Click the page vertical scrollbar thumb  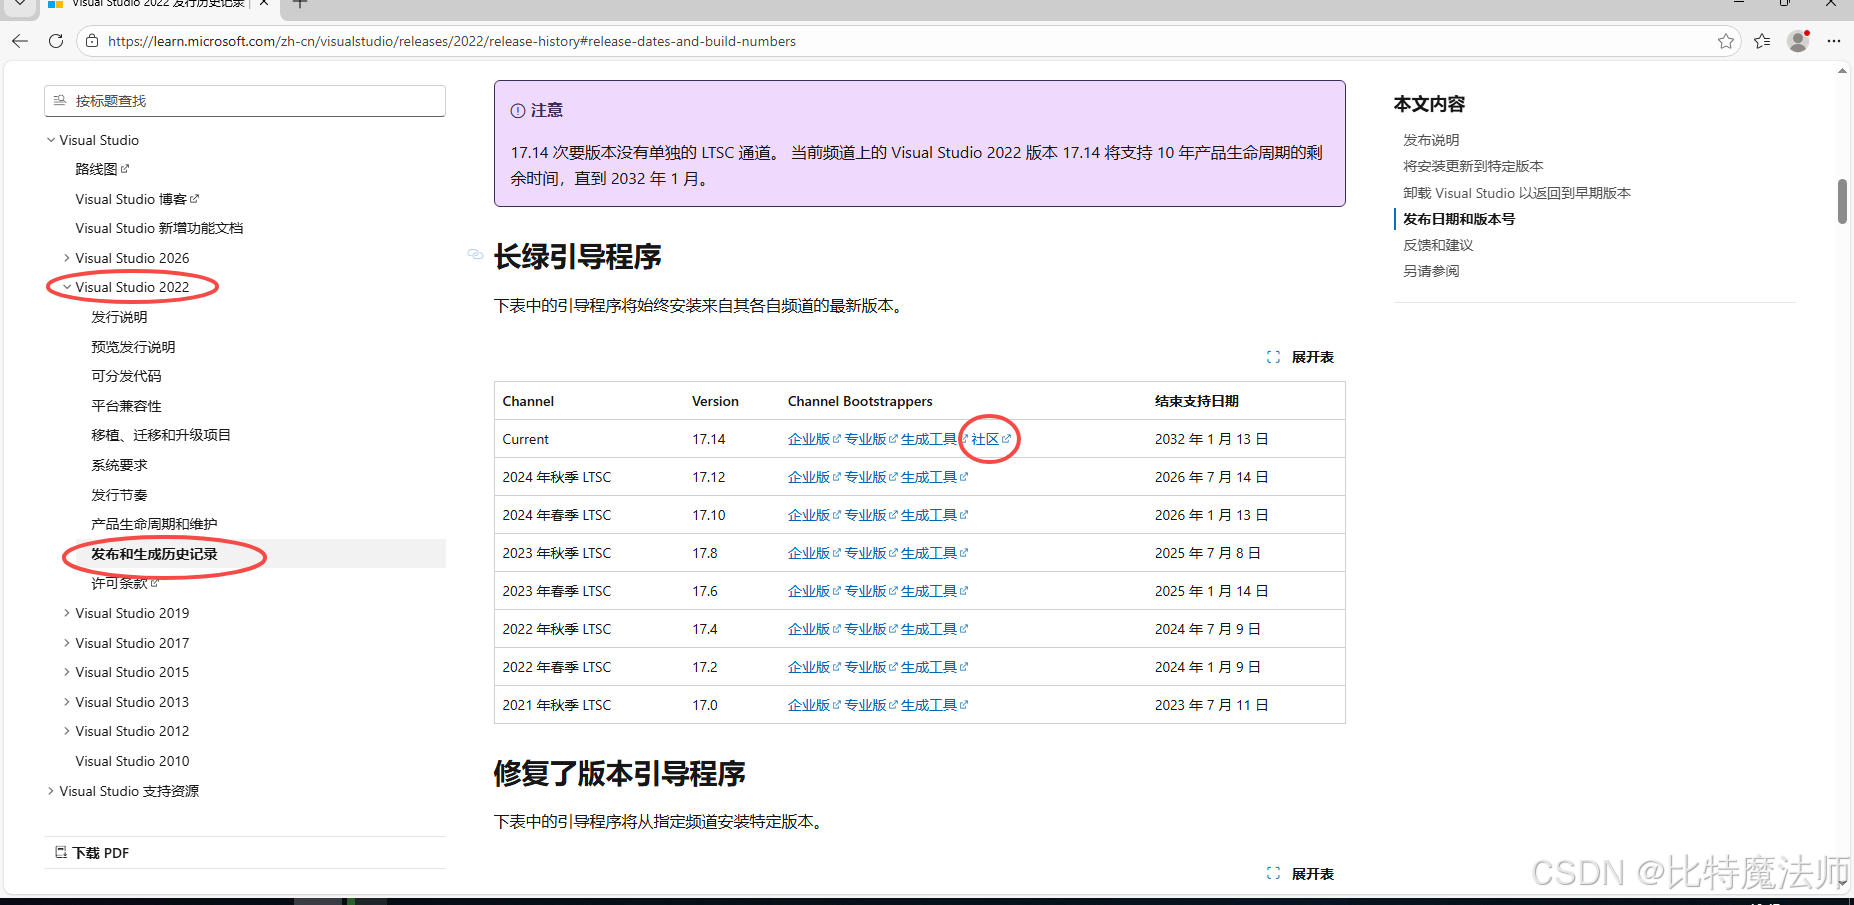(1842, 201)
